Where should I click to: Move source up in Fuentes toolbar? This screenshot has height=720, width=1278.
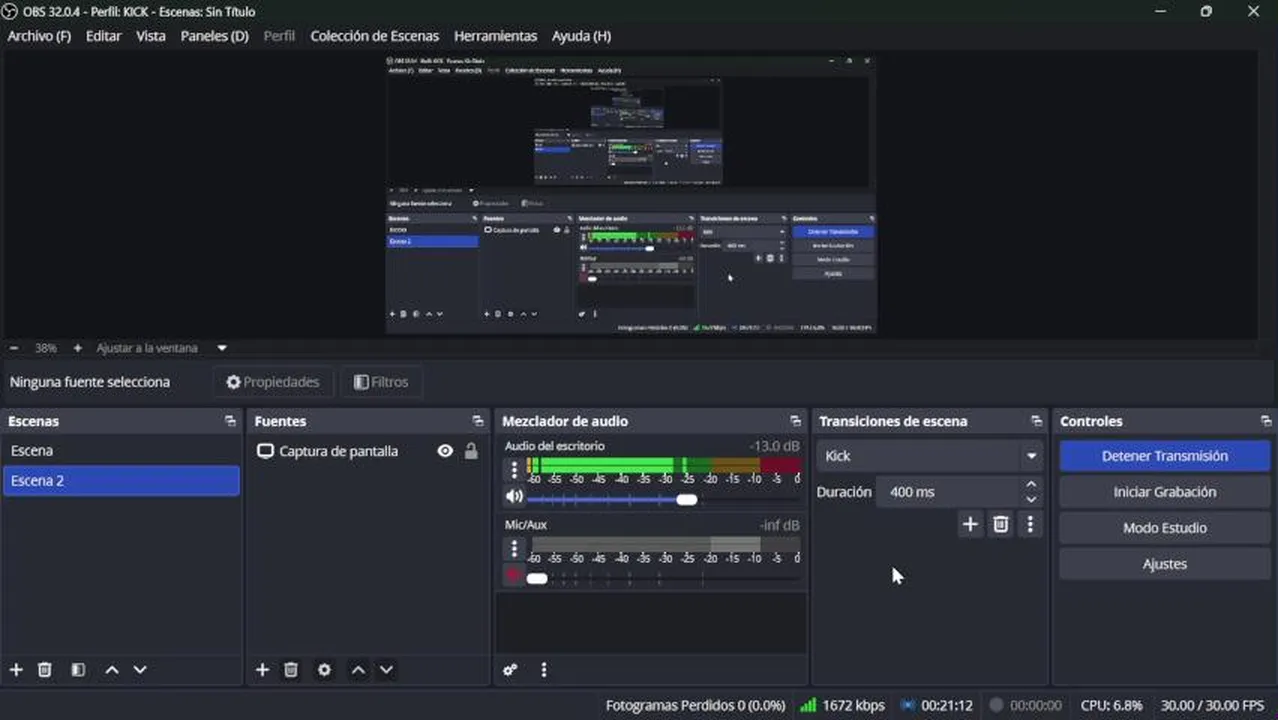coord(358,670)
